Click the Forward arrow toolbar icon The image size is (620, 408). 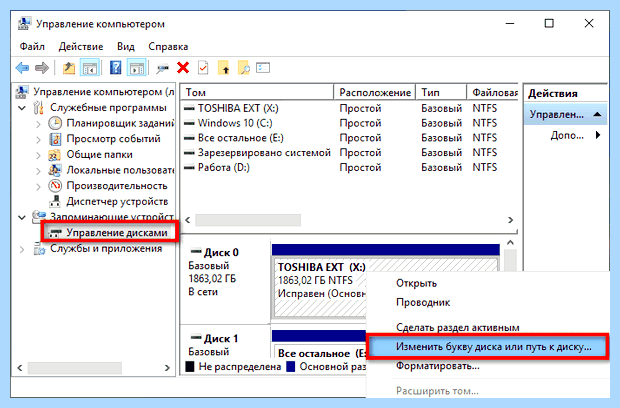click(x=42, y=68)
